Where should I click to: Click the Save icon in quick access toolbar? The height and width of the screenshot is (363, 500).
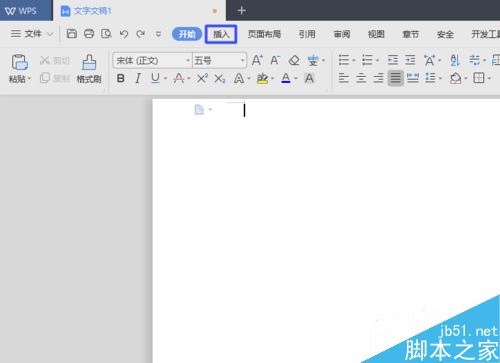[72, 34]
